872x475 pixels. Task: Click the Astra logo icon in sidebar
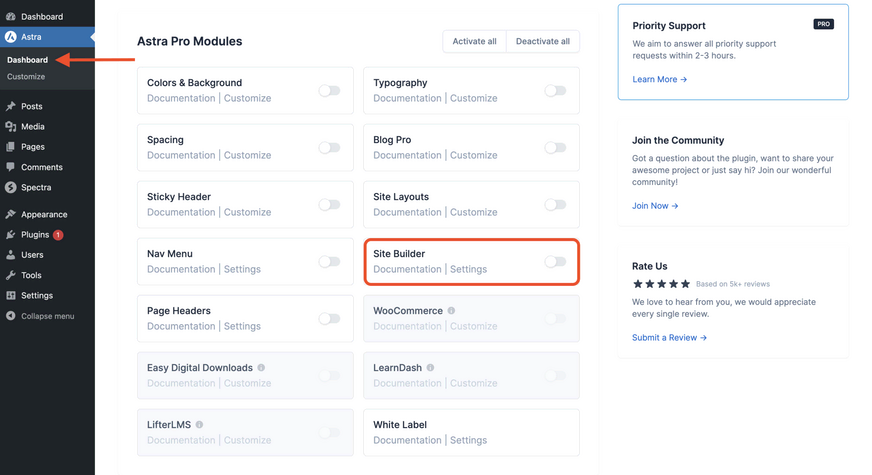tap(11, 37)
